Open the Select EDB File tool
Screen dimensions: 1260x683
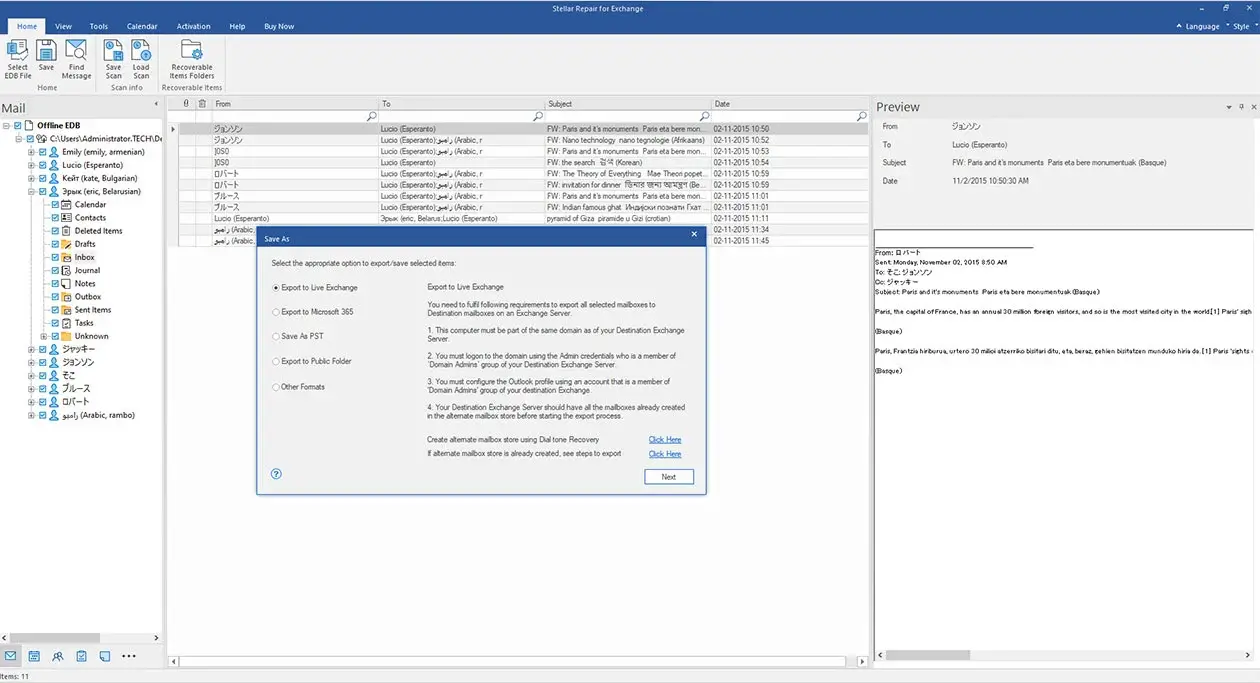17,58
